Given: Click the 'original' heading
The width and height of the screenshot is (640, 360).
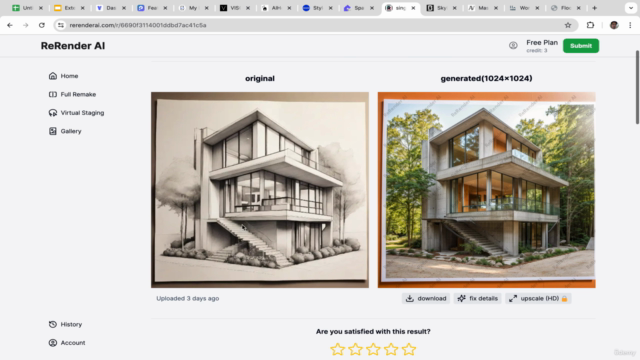Looking at the screenshot, I should [260, 78].
